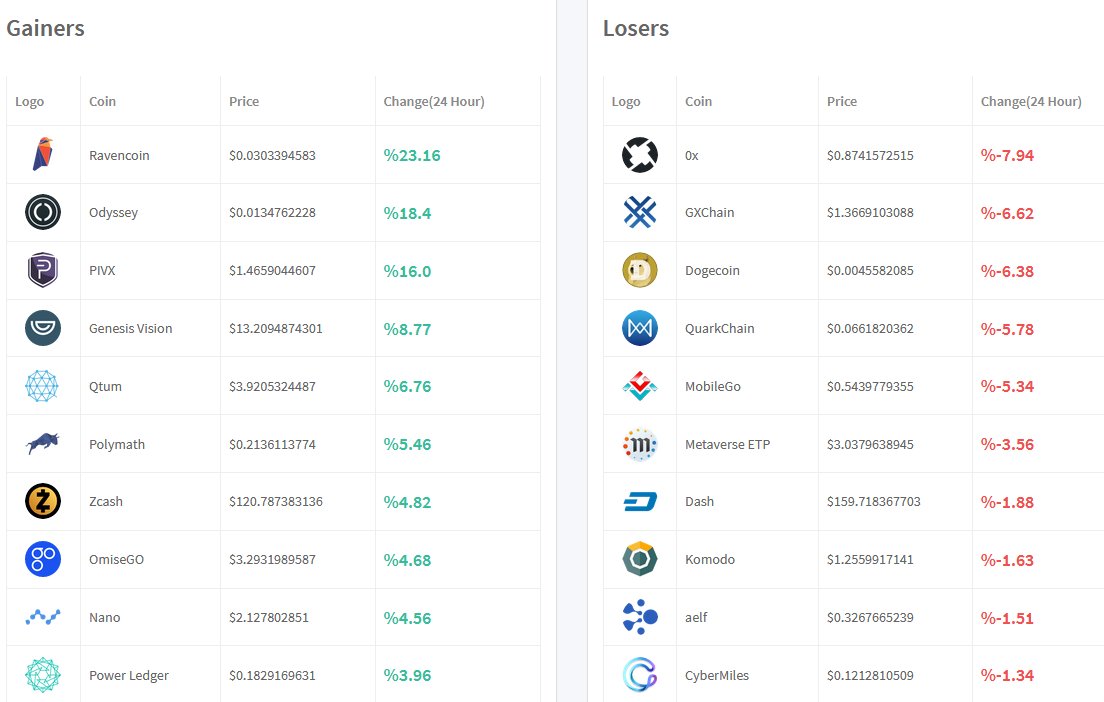Click the Losers section heading

pyautogui.click(x=636, y=29)
